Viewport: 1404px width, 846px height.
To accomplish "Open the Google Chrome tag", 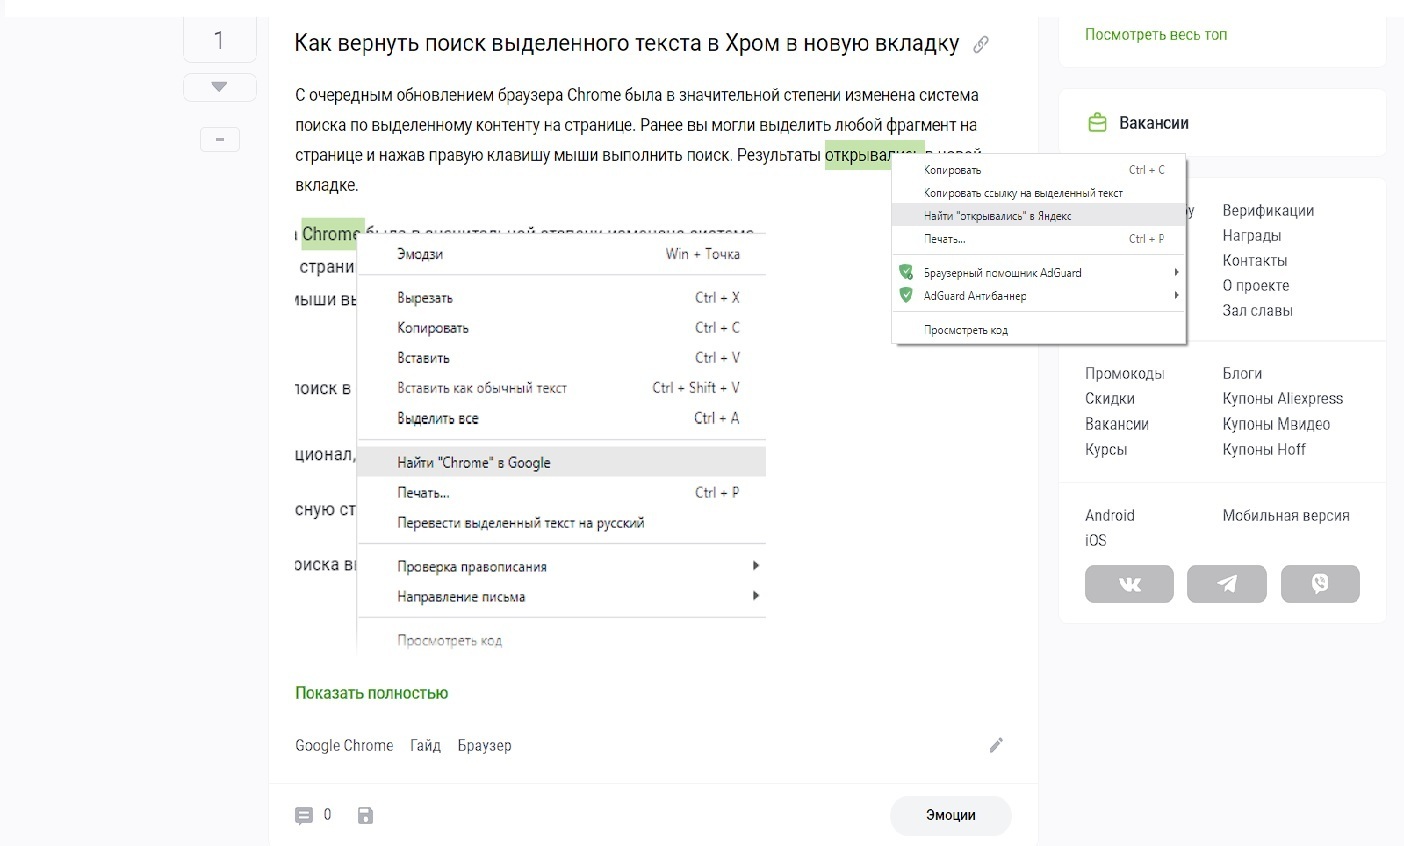I will (344, 746).
